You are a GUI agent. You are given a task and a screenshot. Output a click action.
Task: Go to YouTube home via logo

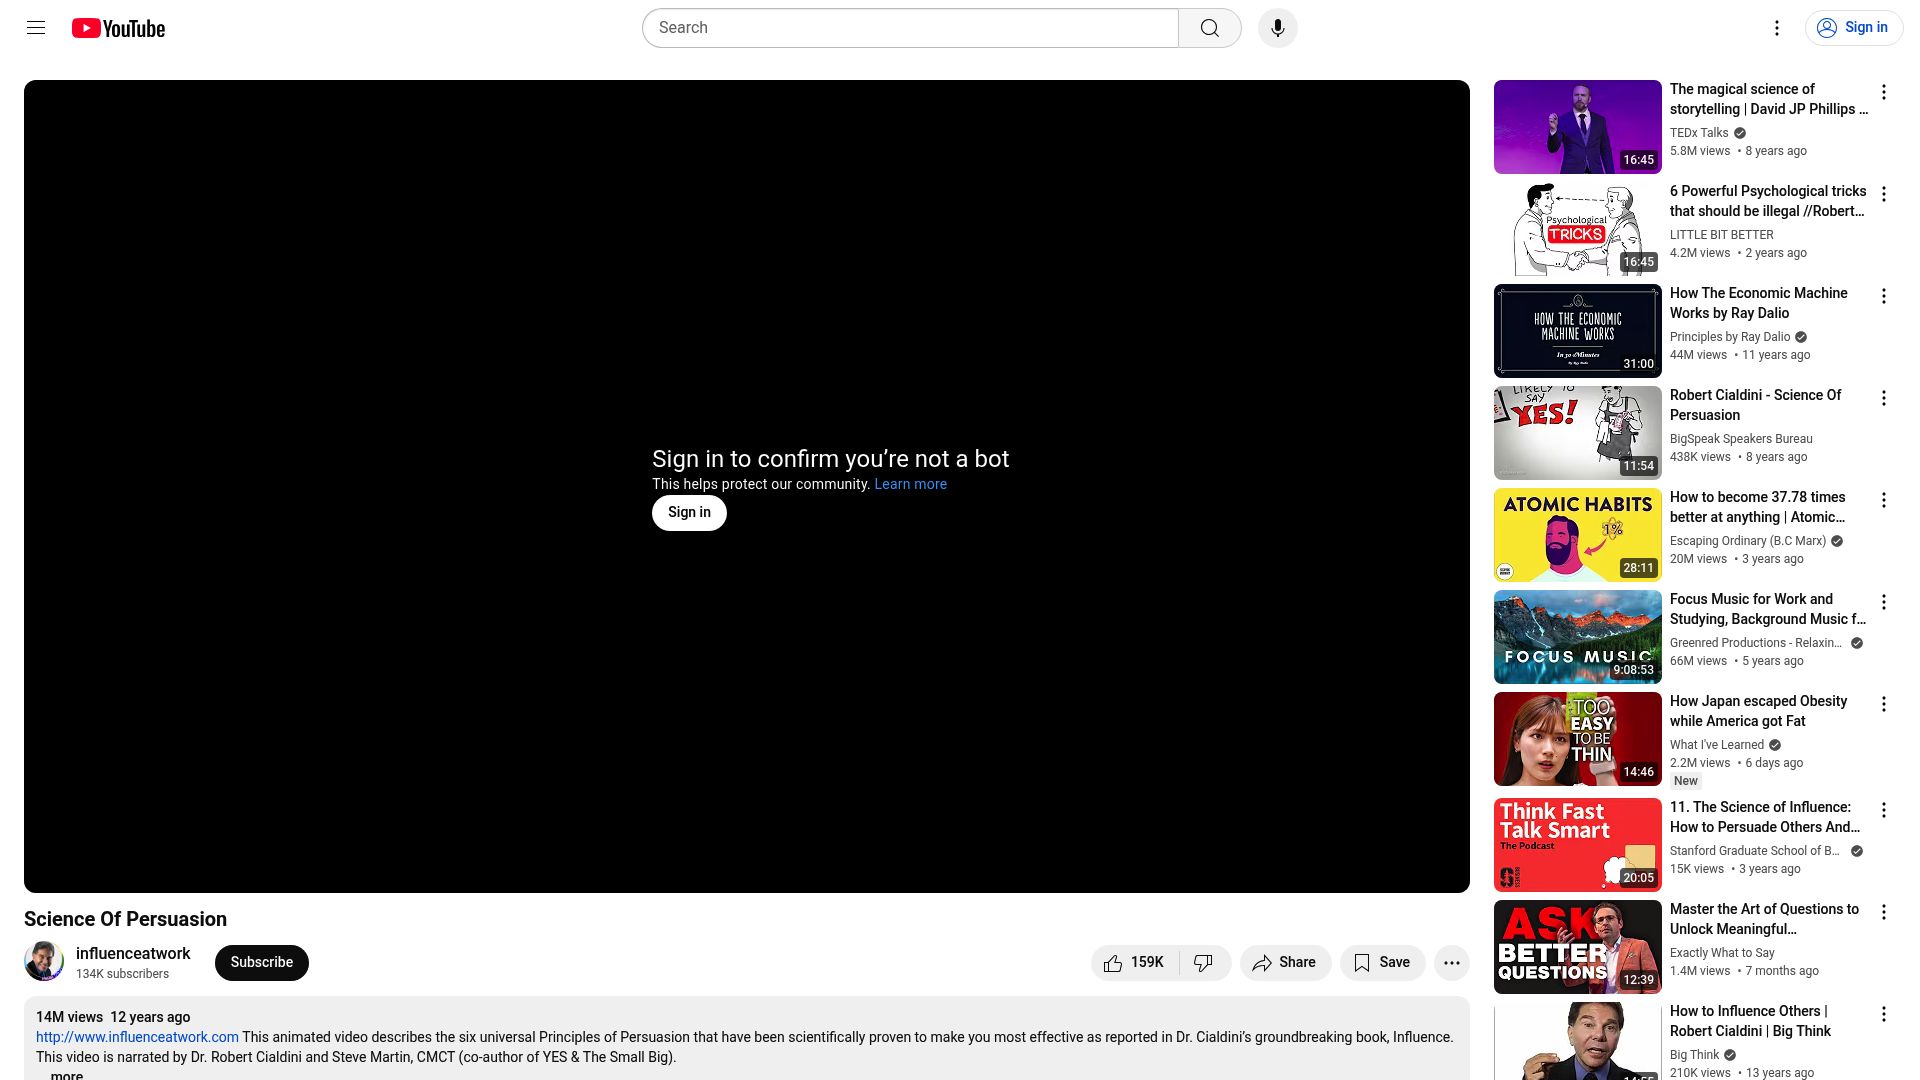pos(118,28)
